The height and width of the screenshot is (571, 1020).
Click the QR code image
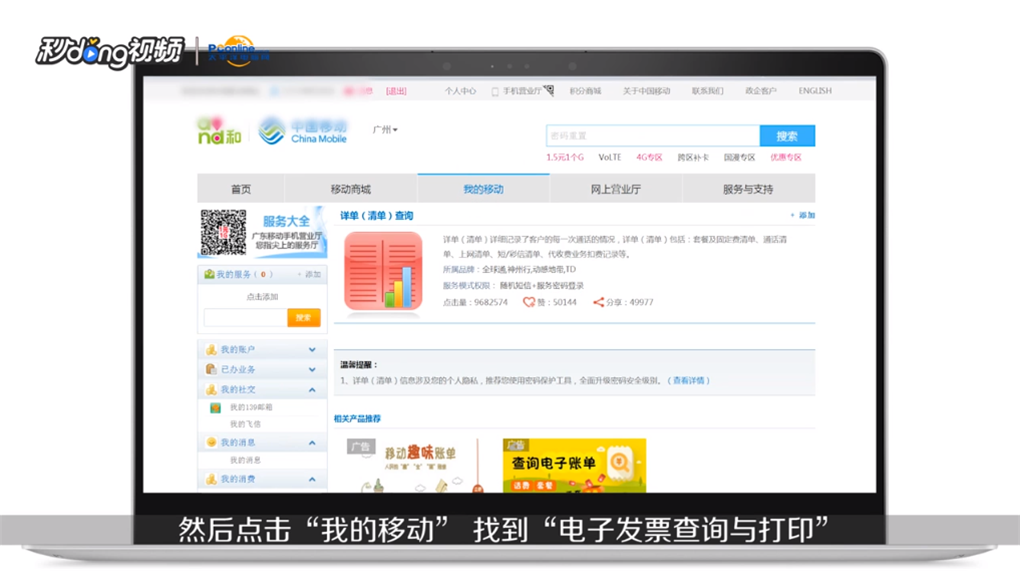pos(223,232)
